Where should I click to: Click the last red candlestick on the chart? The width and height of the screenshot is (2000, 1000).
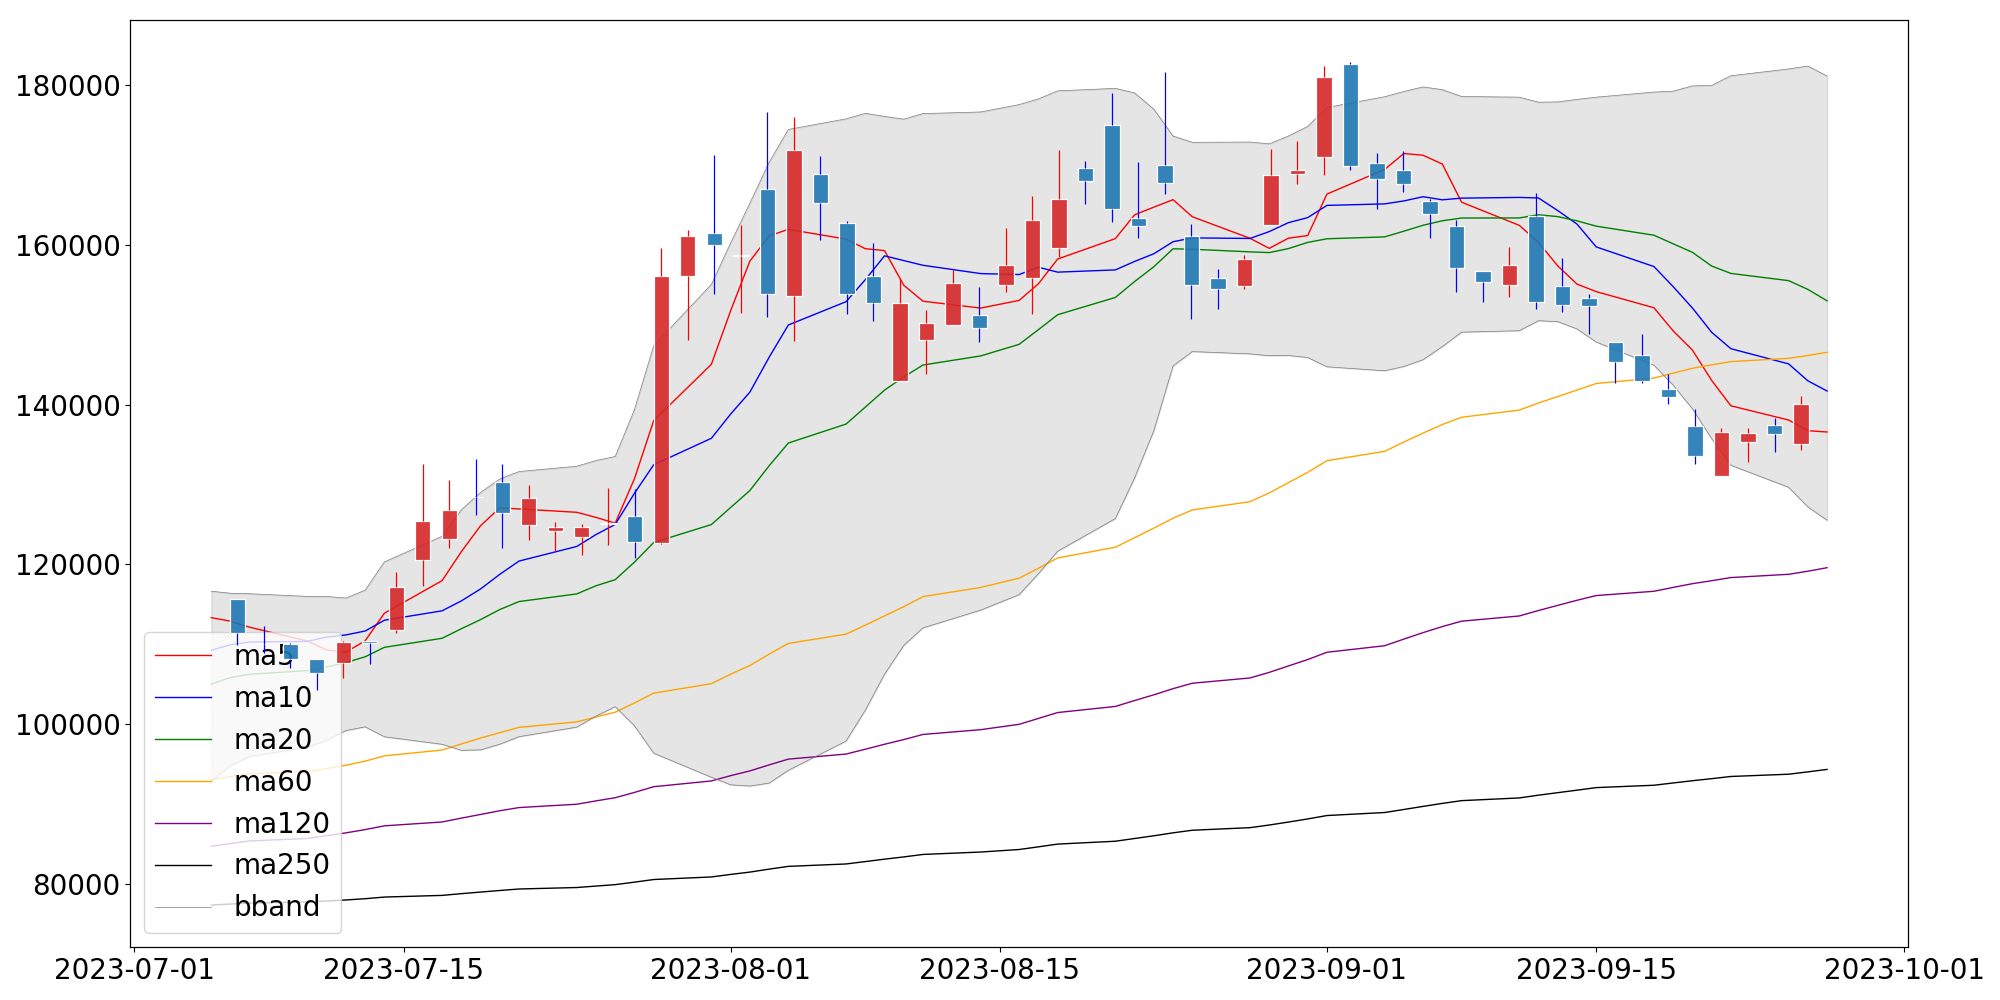point(1801,424)
